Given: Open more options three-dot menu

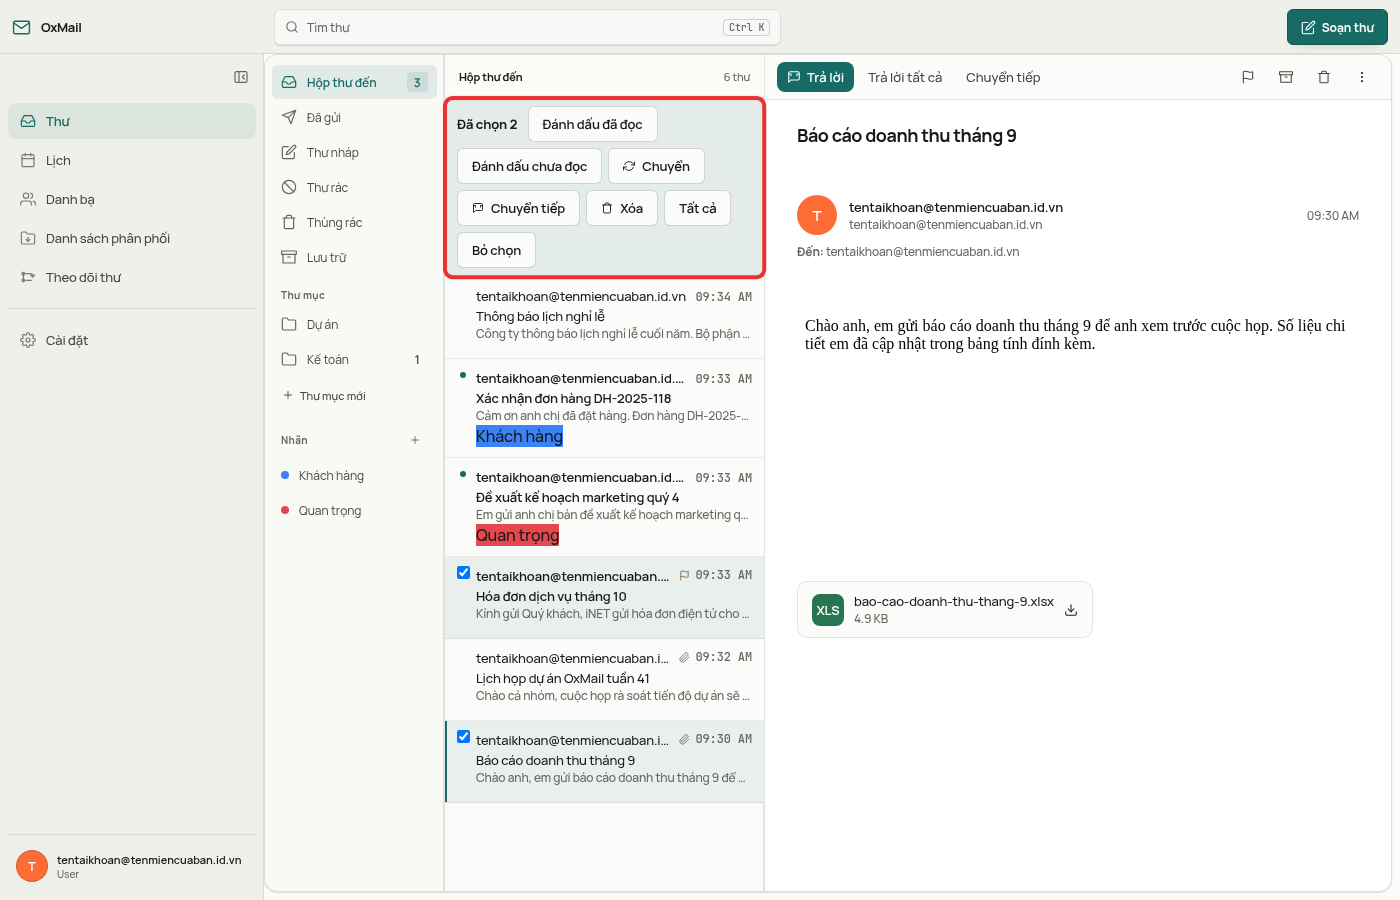Looking at the screenshot, I should [x=1362, y=77].
